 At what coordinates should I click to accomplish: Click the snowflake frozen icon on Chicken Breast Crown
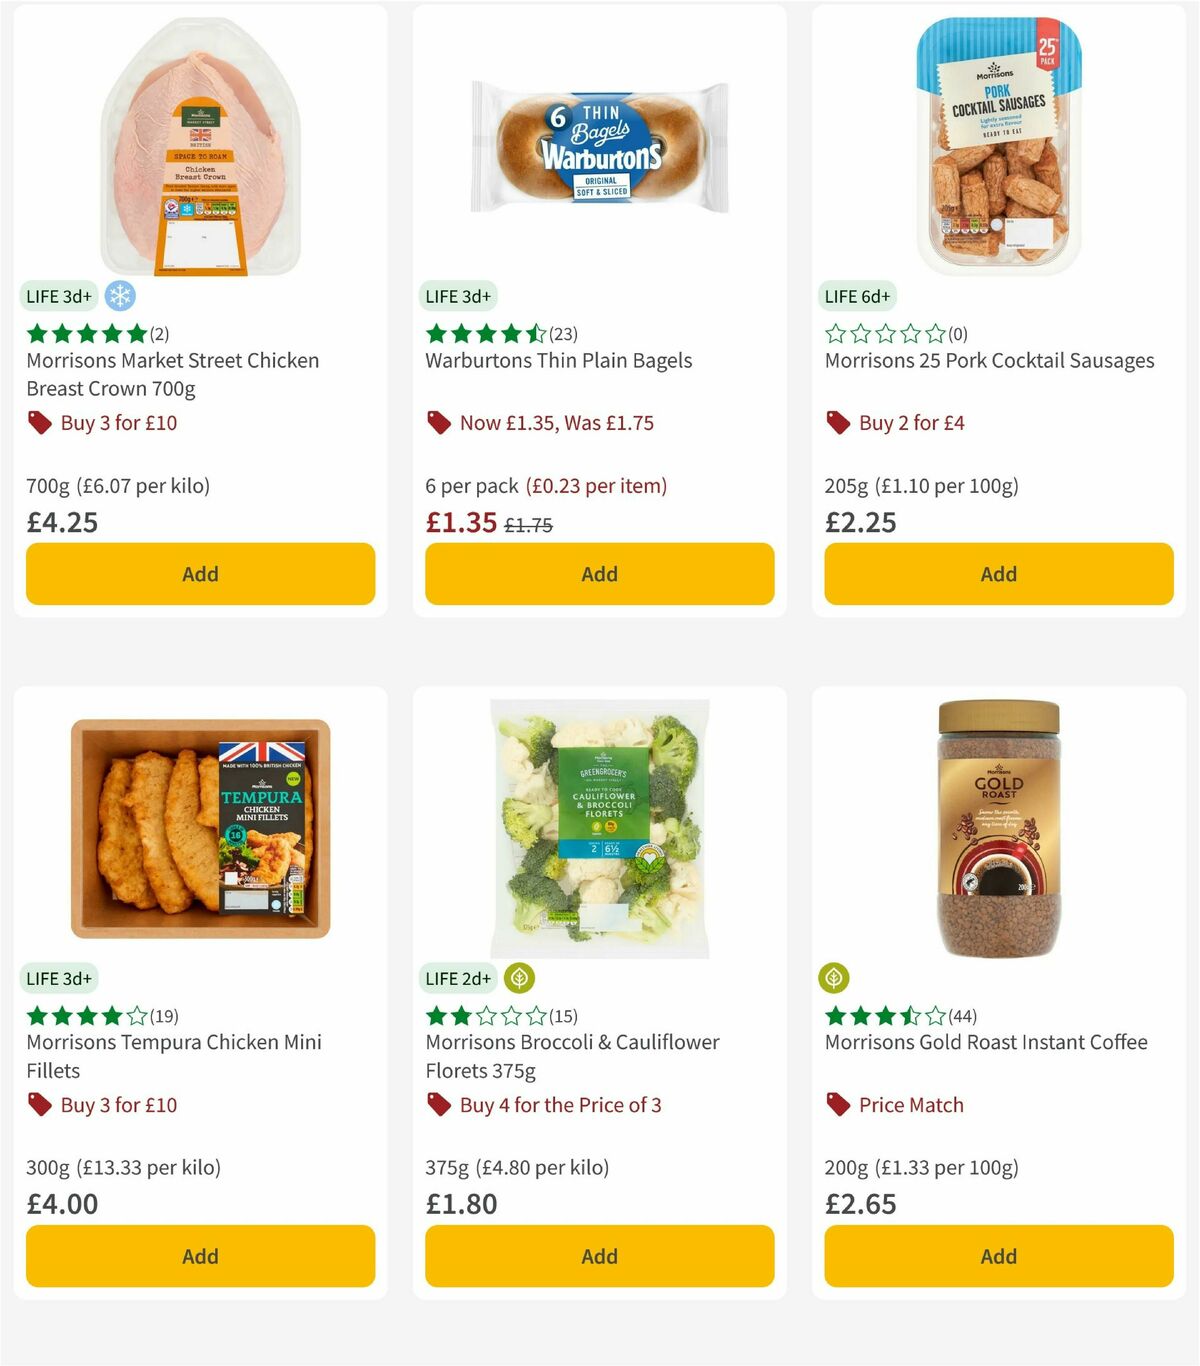click(x=120, y=296)
